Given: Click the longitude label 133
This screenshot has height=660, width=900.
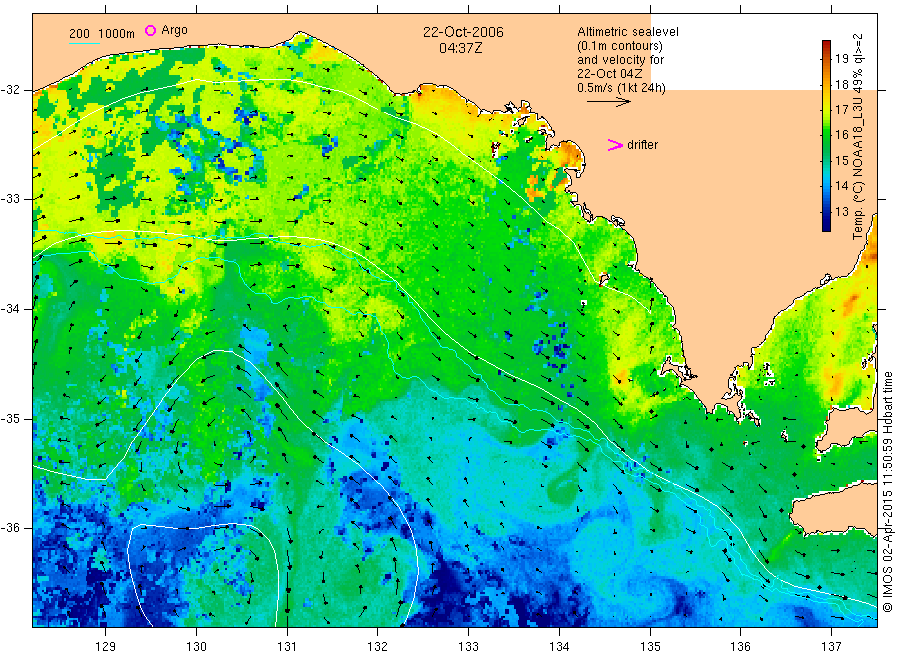Looking at the screenshot, I should pyautogui.click(x=468, y=646).
